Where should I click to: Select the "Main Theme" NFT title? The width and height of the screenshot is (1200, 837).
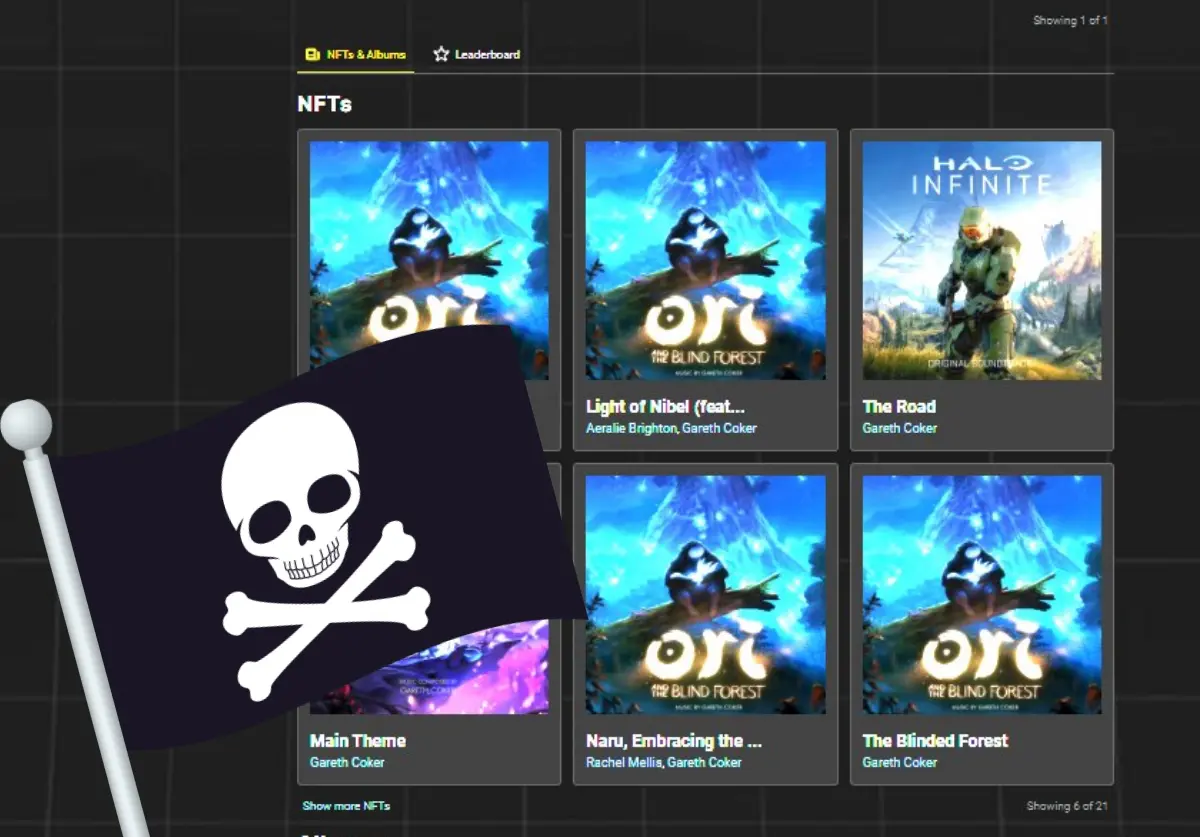click(x=358, y=741)
